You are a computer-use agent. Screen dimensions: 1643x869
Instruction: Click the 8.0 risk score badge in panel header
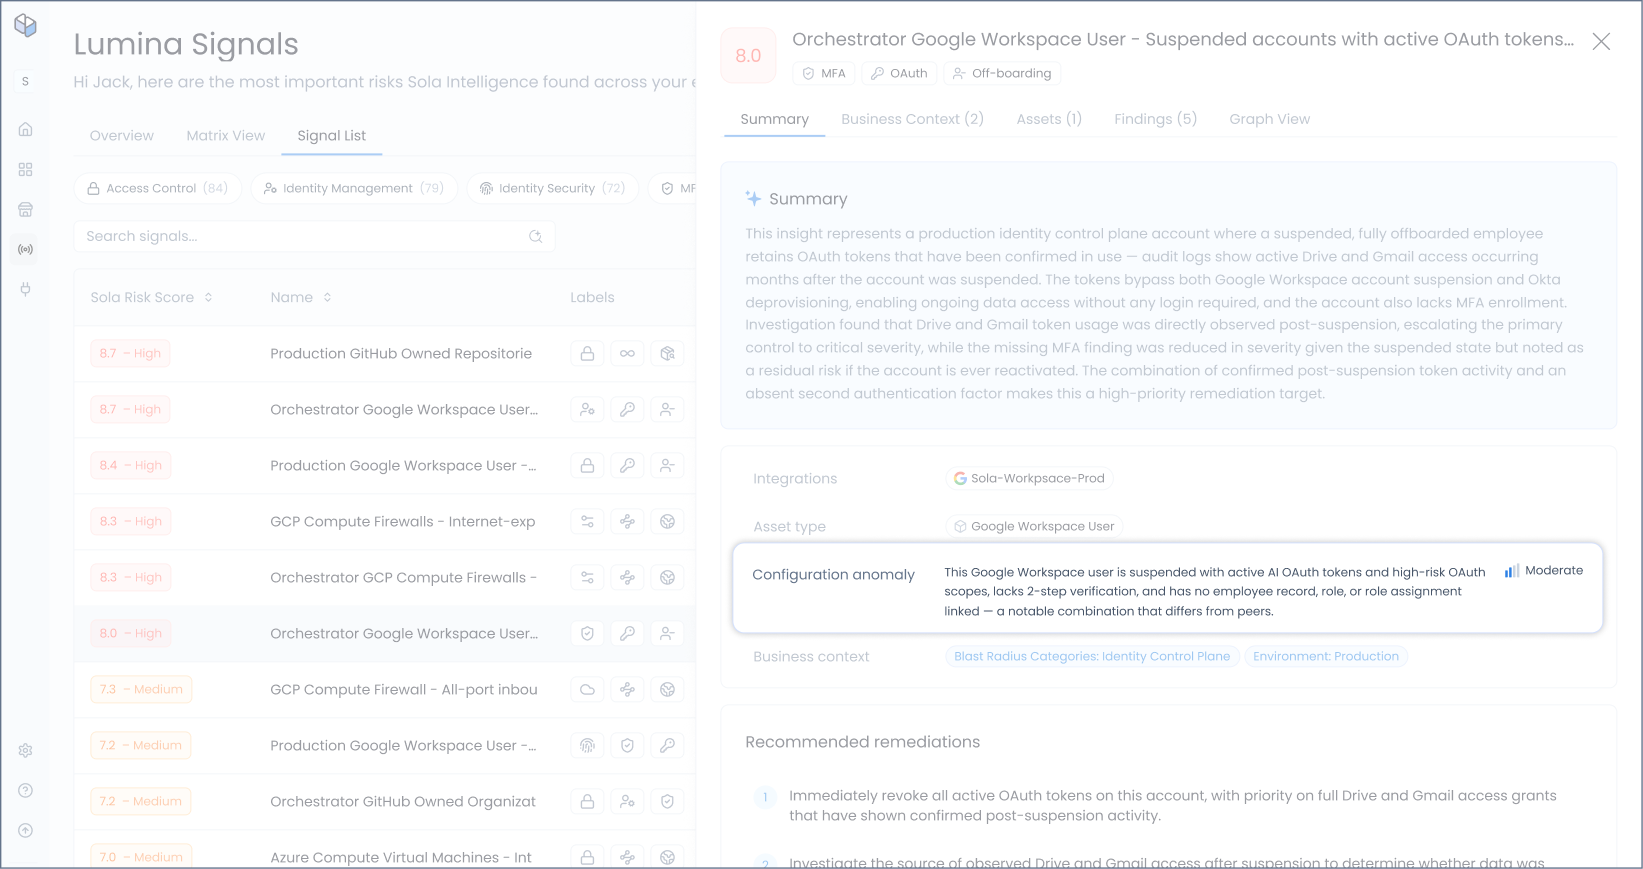click(x=748, y=56)
